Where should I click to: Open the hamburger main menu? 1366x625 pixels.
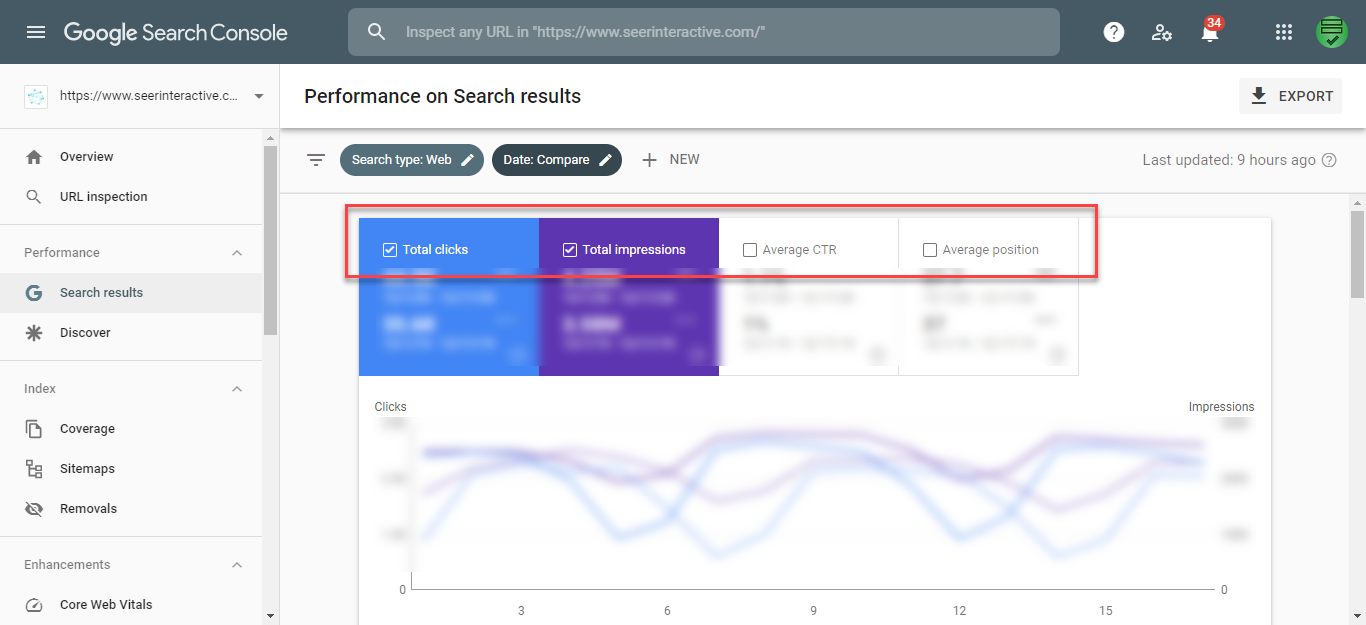pyautogui.click(x=36, y=32)
